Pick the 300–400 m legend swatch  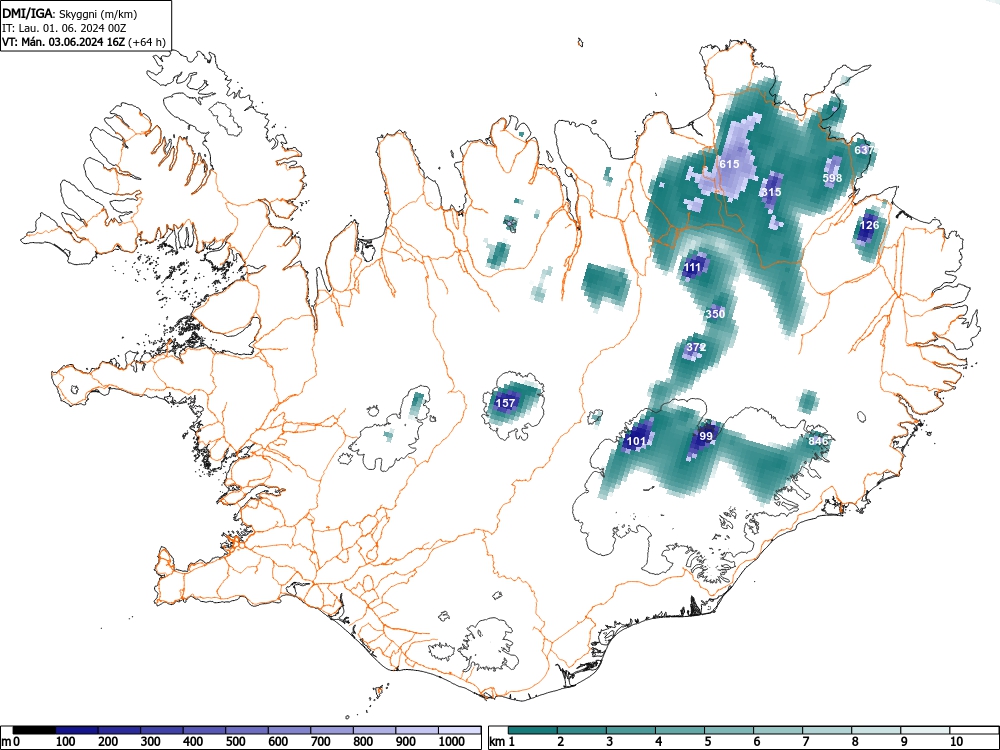pyautogui.click(x=162, y=730)
